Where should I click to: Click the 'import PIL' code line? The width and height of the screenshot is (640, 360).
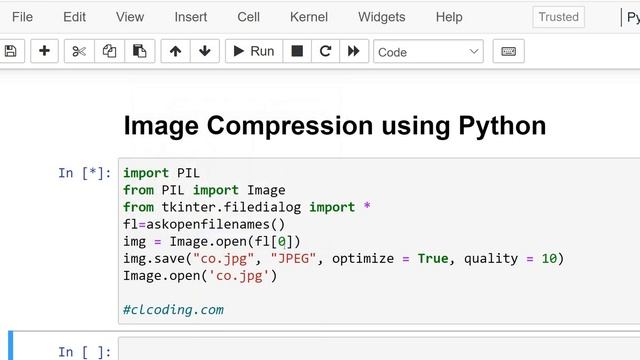[161, 173]
